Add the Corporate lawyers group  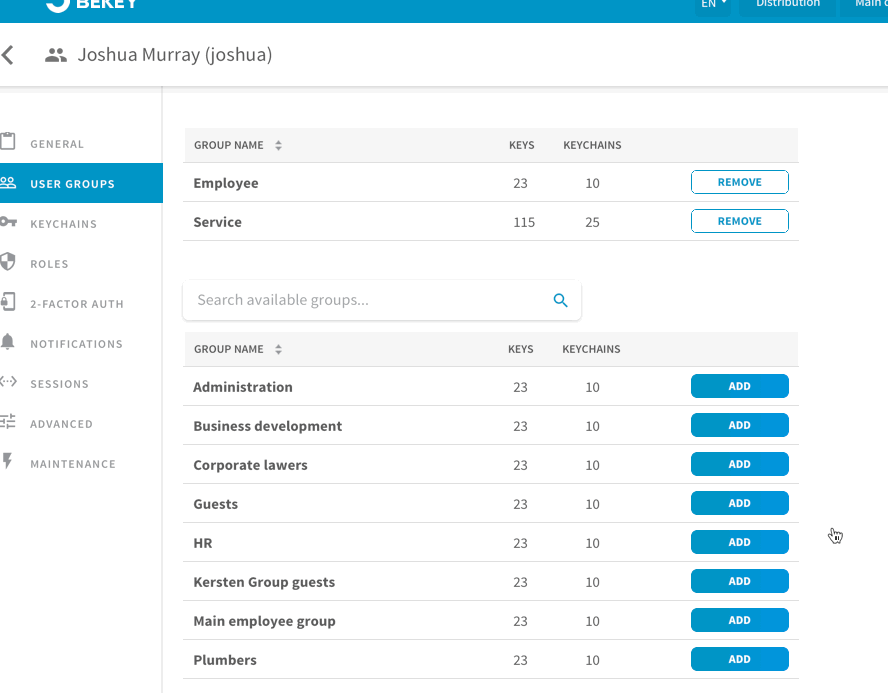[x=740, y=464]
